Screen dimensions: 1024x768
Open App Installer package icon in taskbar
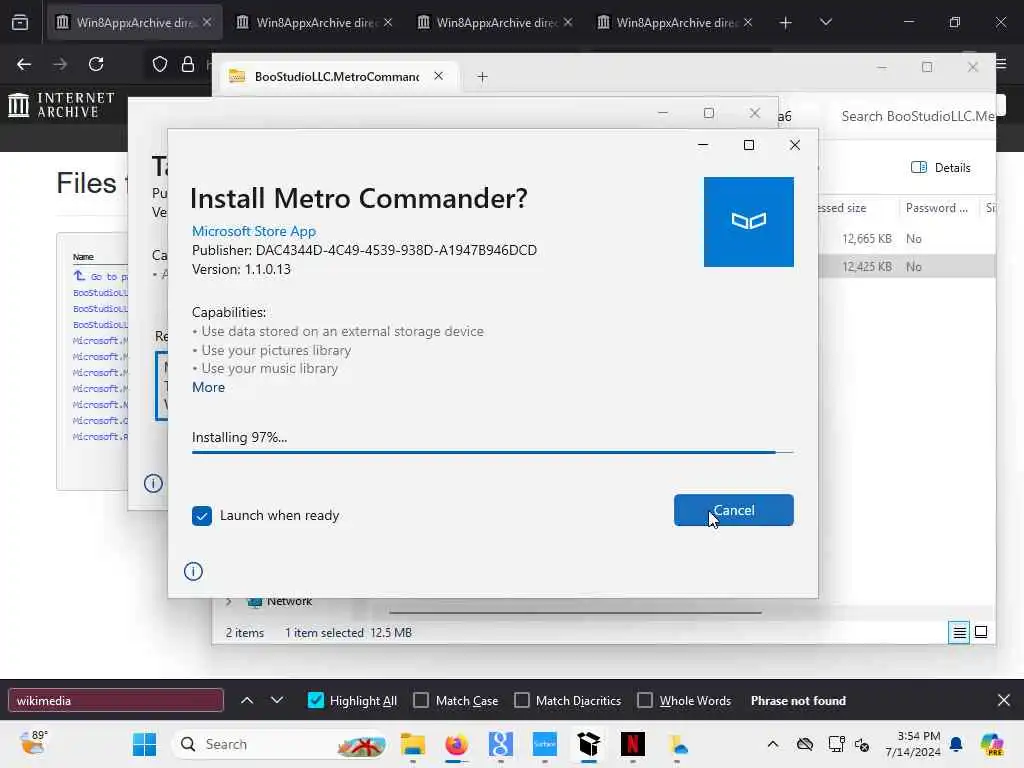pos(588,744)
